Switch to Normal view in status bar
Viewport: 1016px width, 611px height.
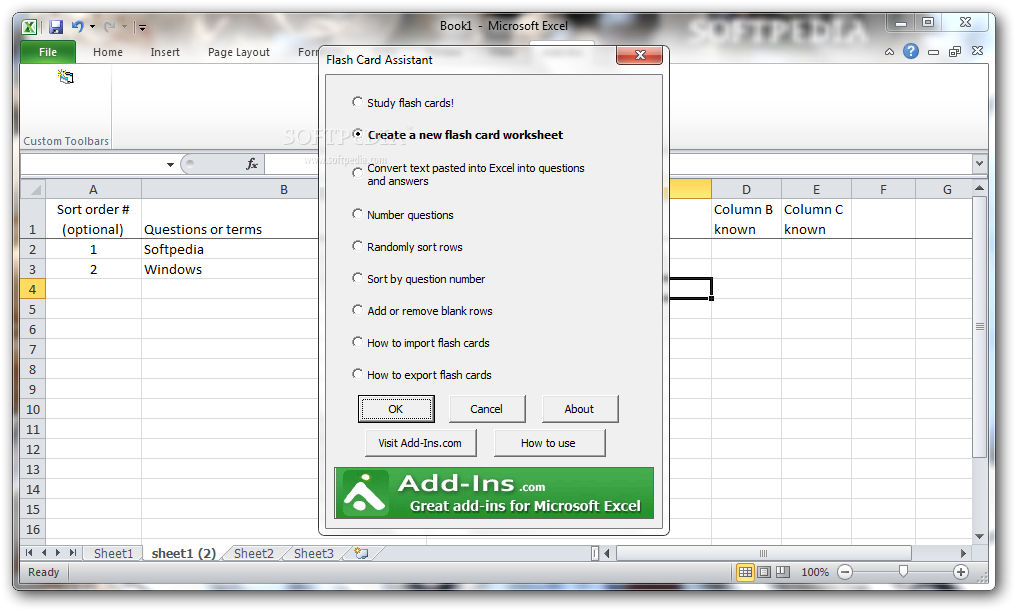[x=745, y=572]
